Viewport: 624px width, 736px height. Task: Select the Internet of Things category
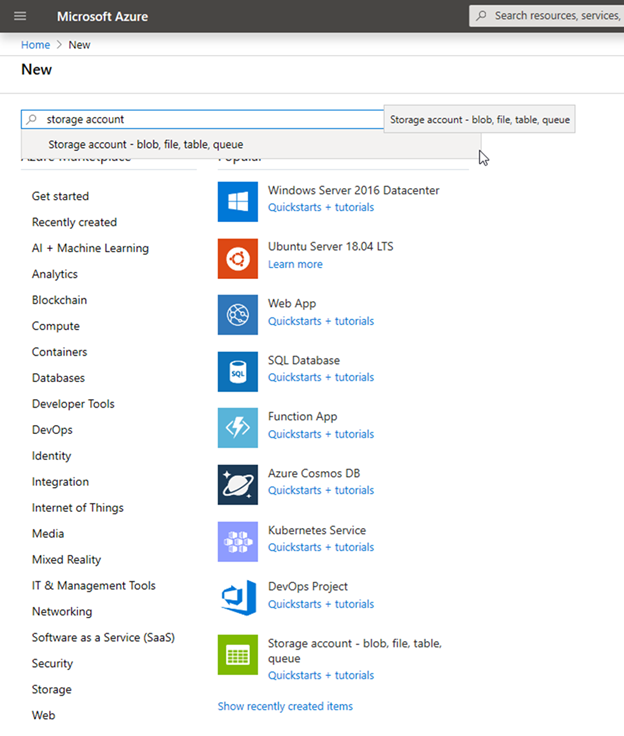click(77, 508)
